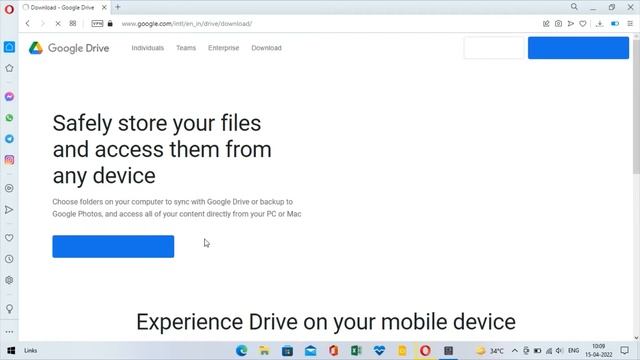Open the sidebar player icon

coord(9,188)
